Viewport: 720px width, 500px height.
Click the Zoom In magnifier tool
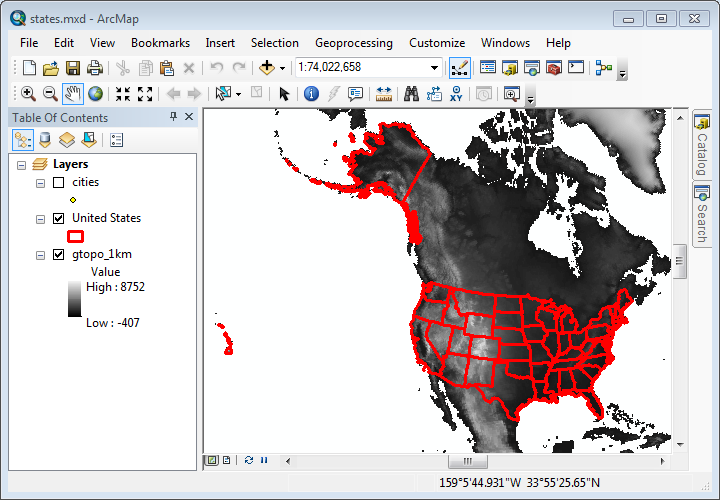(28, 94)
